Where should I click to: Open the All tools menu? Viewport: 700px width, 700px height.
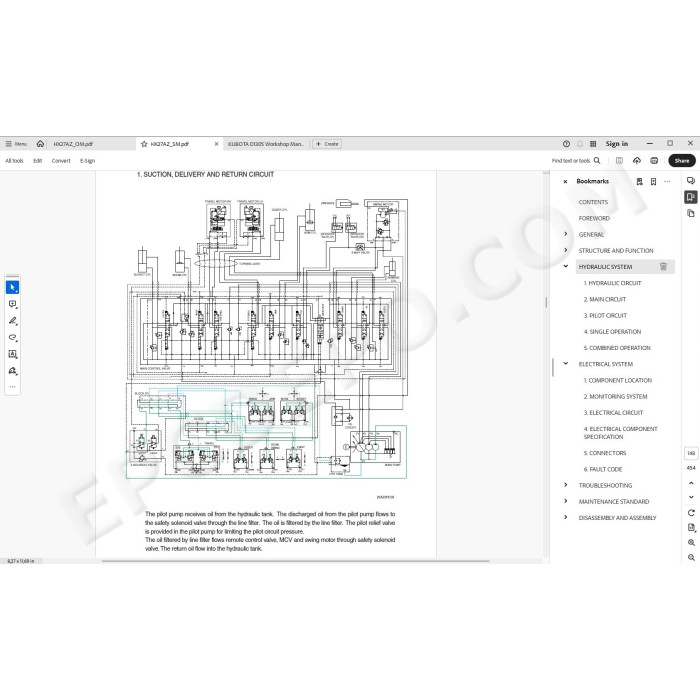[x=14, y=161]
